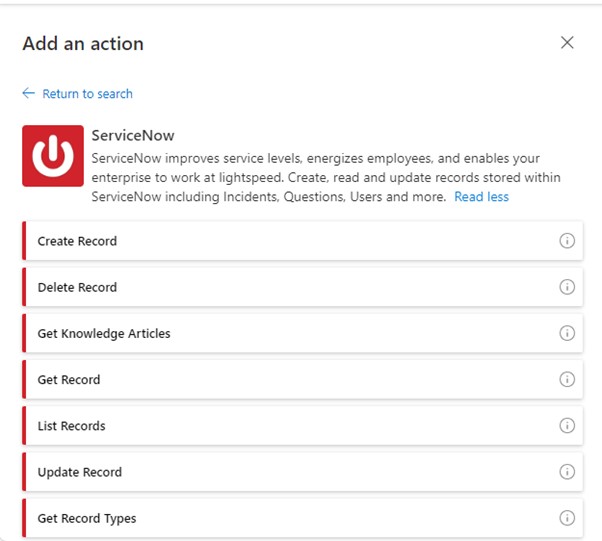
Task: Pick the Get Record Types action
Action: point(87,518)
